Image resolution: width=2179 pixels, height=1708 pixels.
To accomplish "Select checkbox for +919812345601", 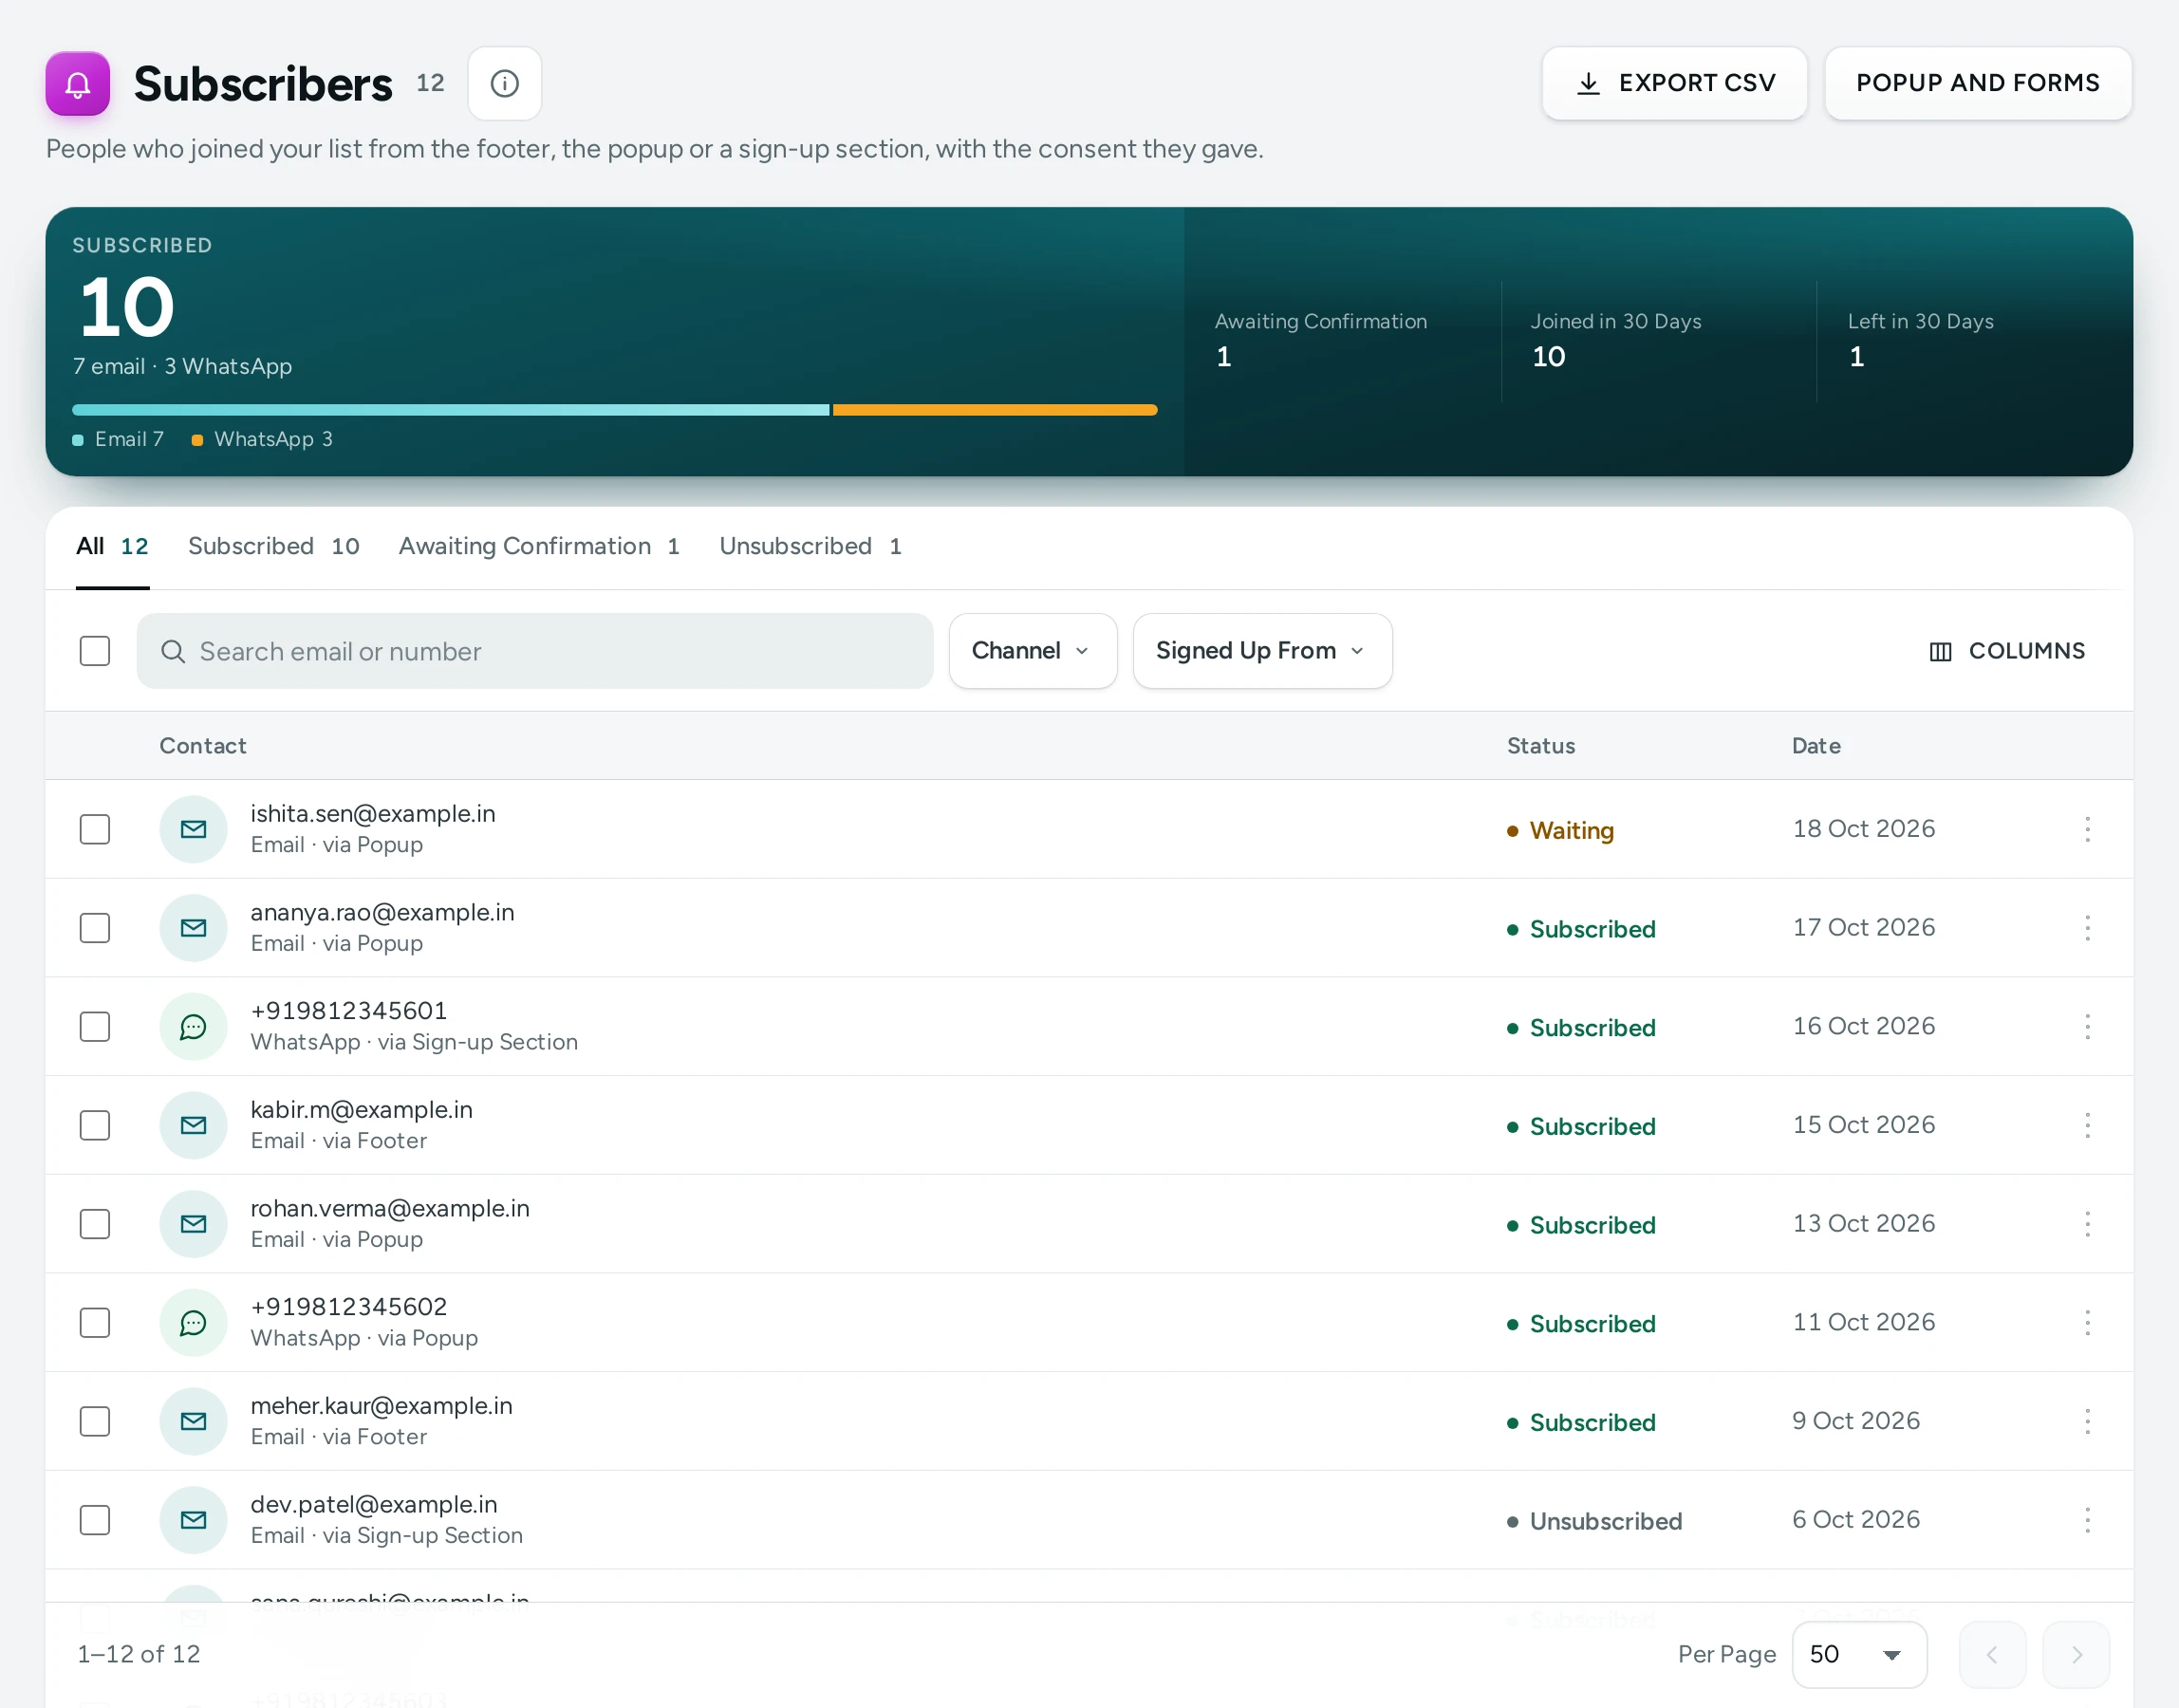I will coord(95,1027).
